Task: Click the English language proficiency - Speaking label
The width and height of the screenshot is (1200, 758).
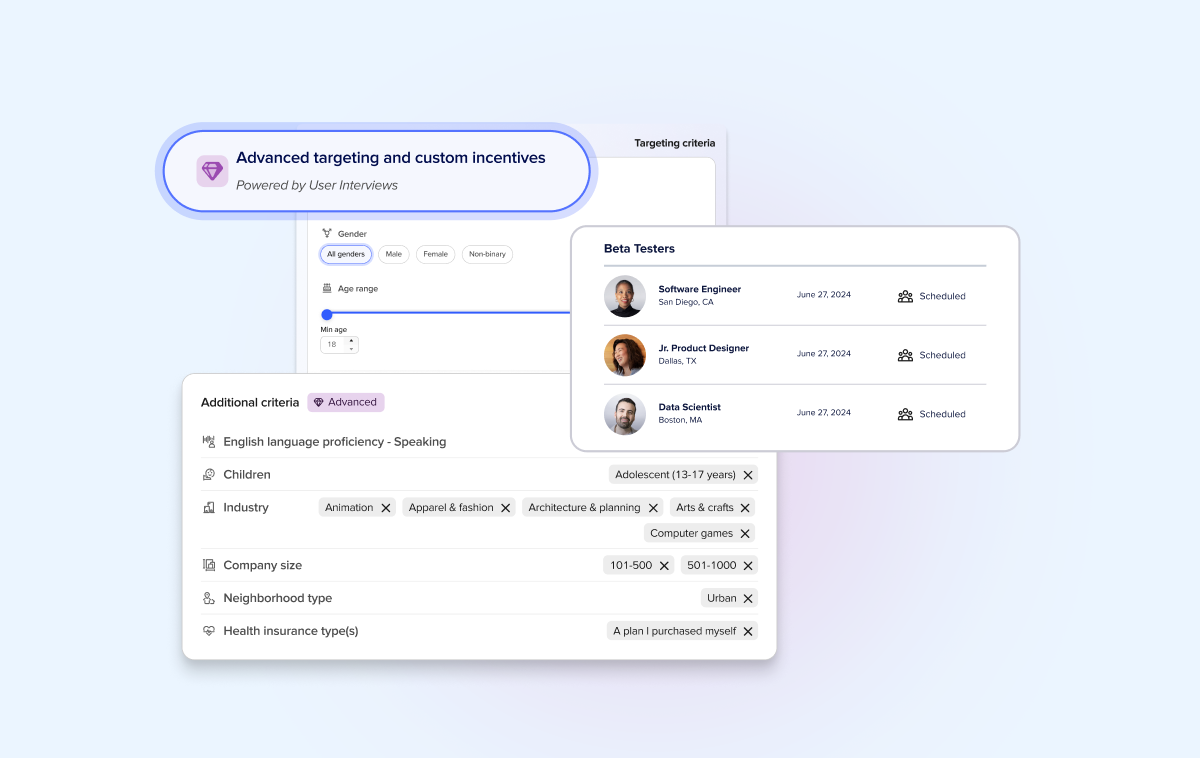Action: click(335, 441)
